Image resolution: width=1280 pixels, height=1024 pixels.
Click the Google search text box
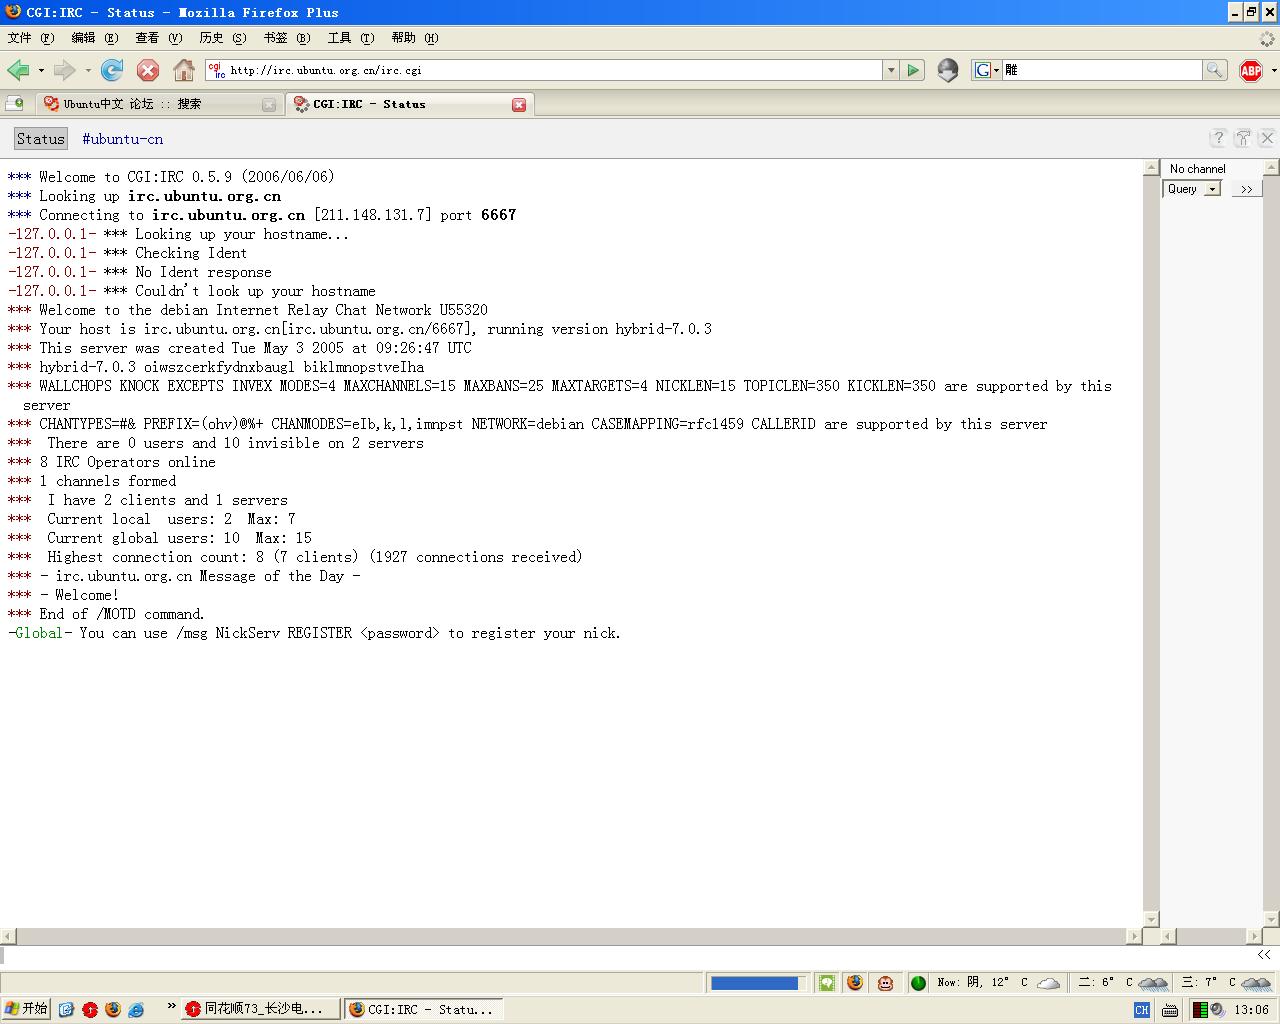(1102, 70)
